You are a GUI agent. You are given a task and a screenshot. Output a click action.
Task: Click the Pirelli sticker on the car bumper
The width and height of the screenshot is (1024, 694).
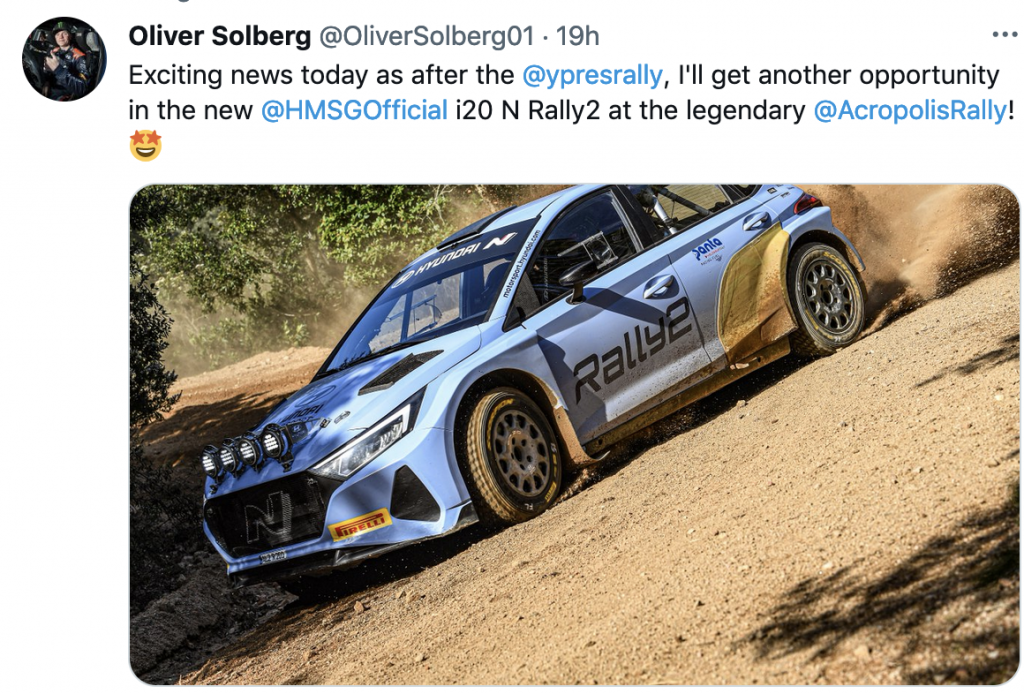(x=359, y=524)
